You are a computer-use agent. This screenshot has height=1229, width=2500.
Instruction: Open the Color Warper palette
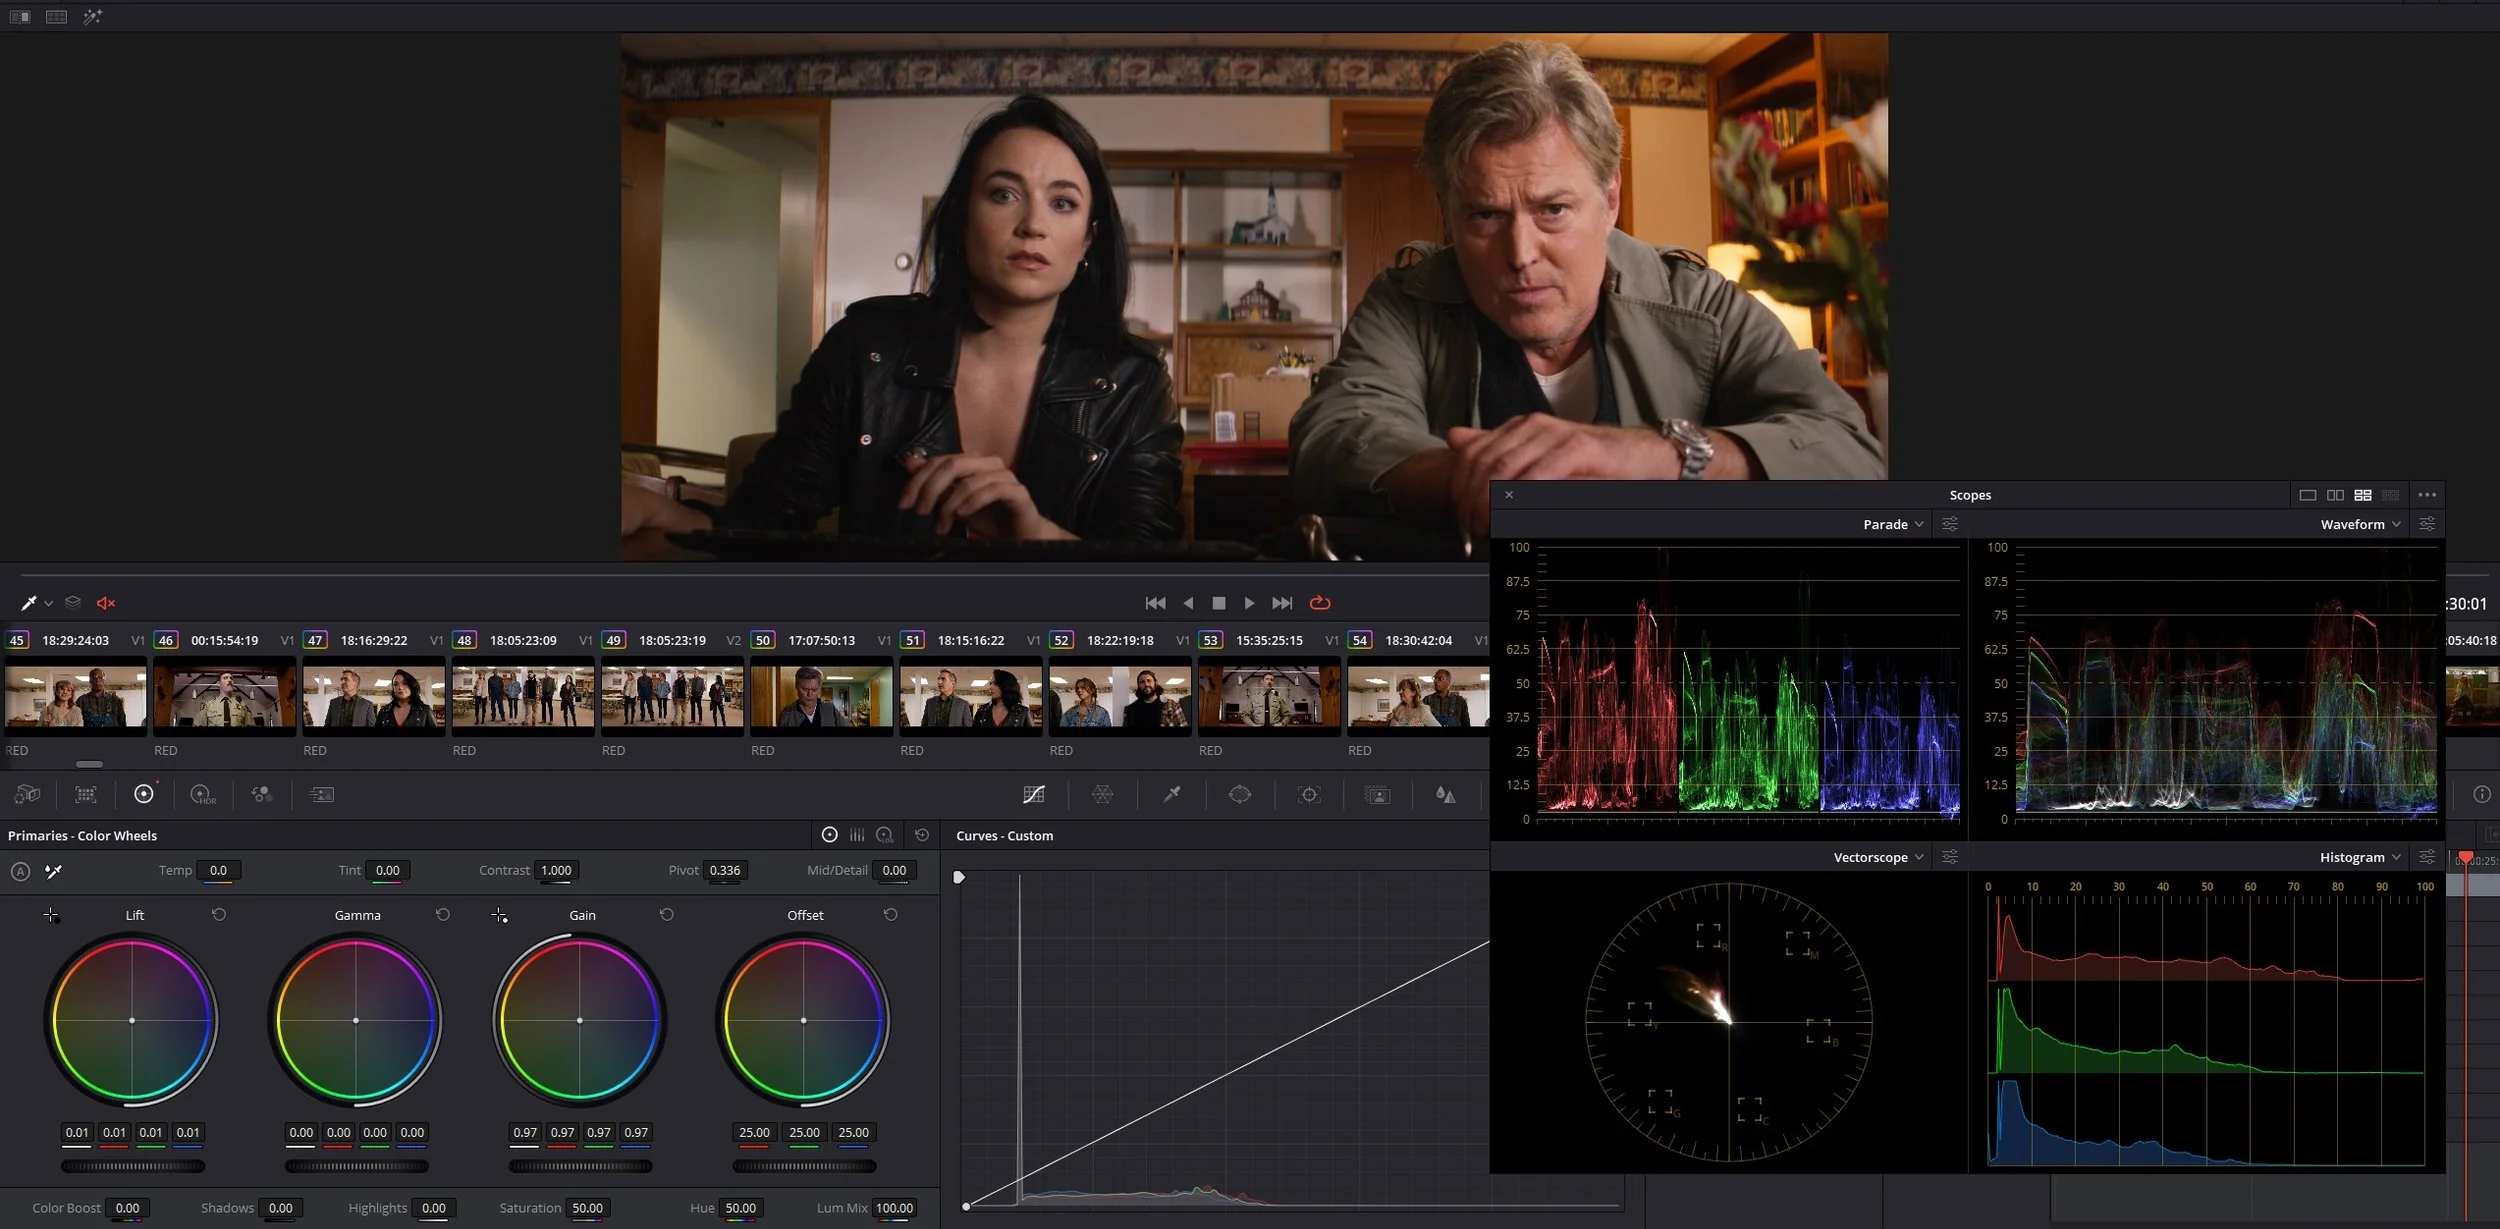click(x=1103, y=794)
